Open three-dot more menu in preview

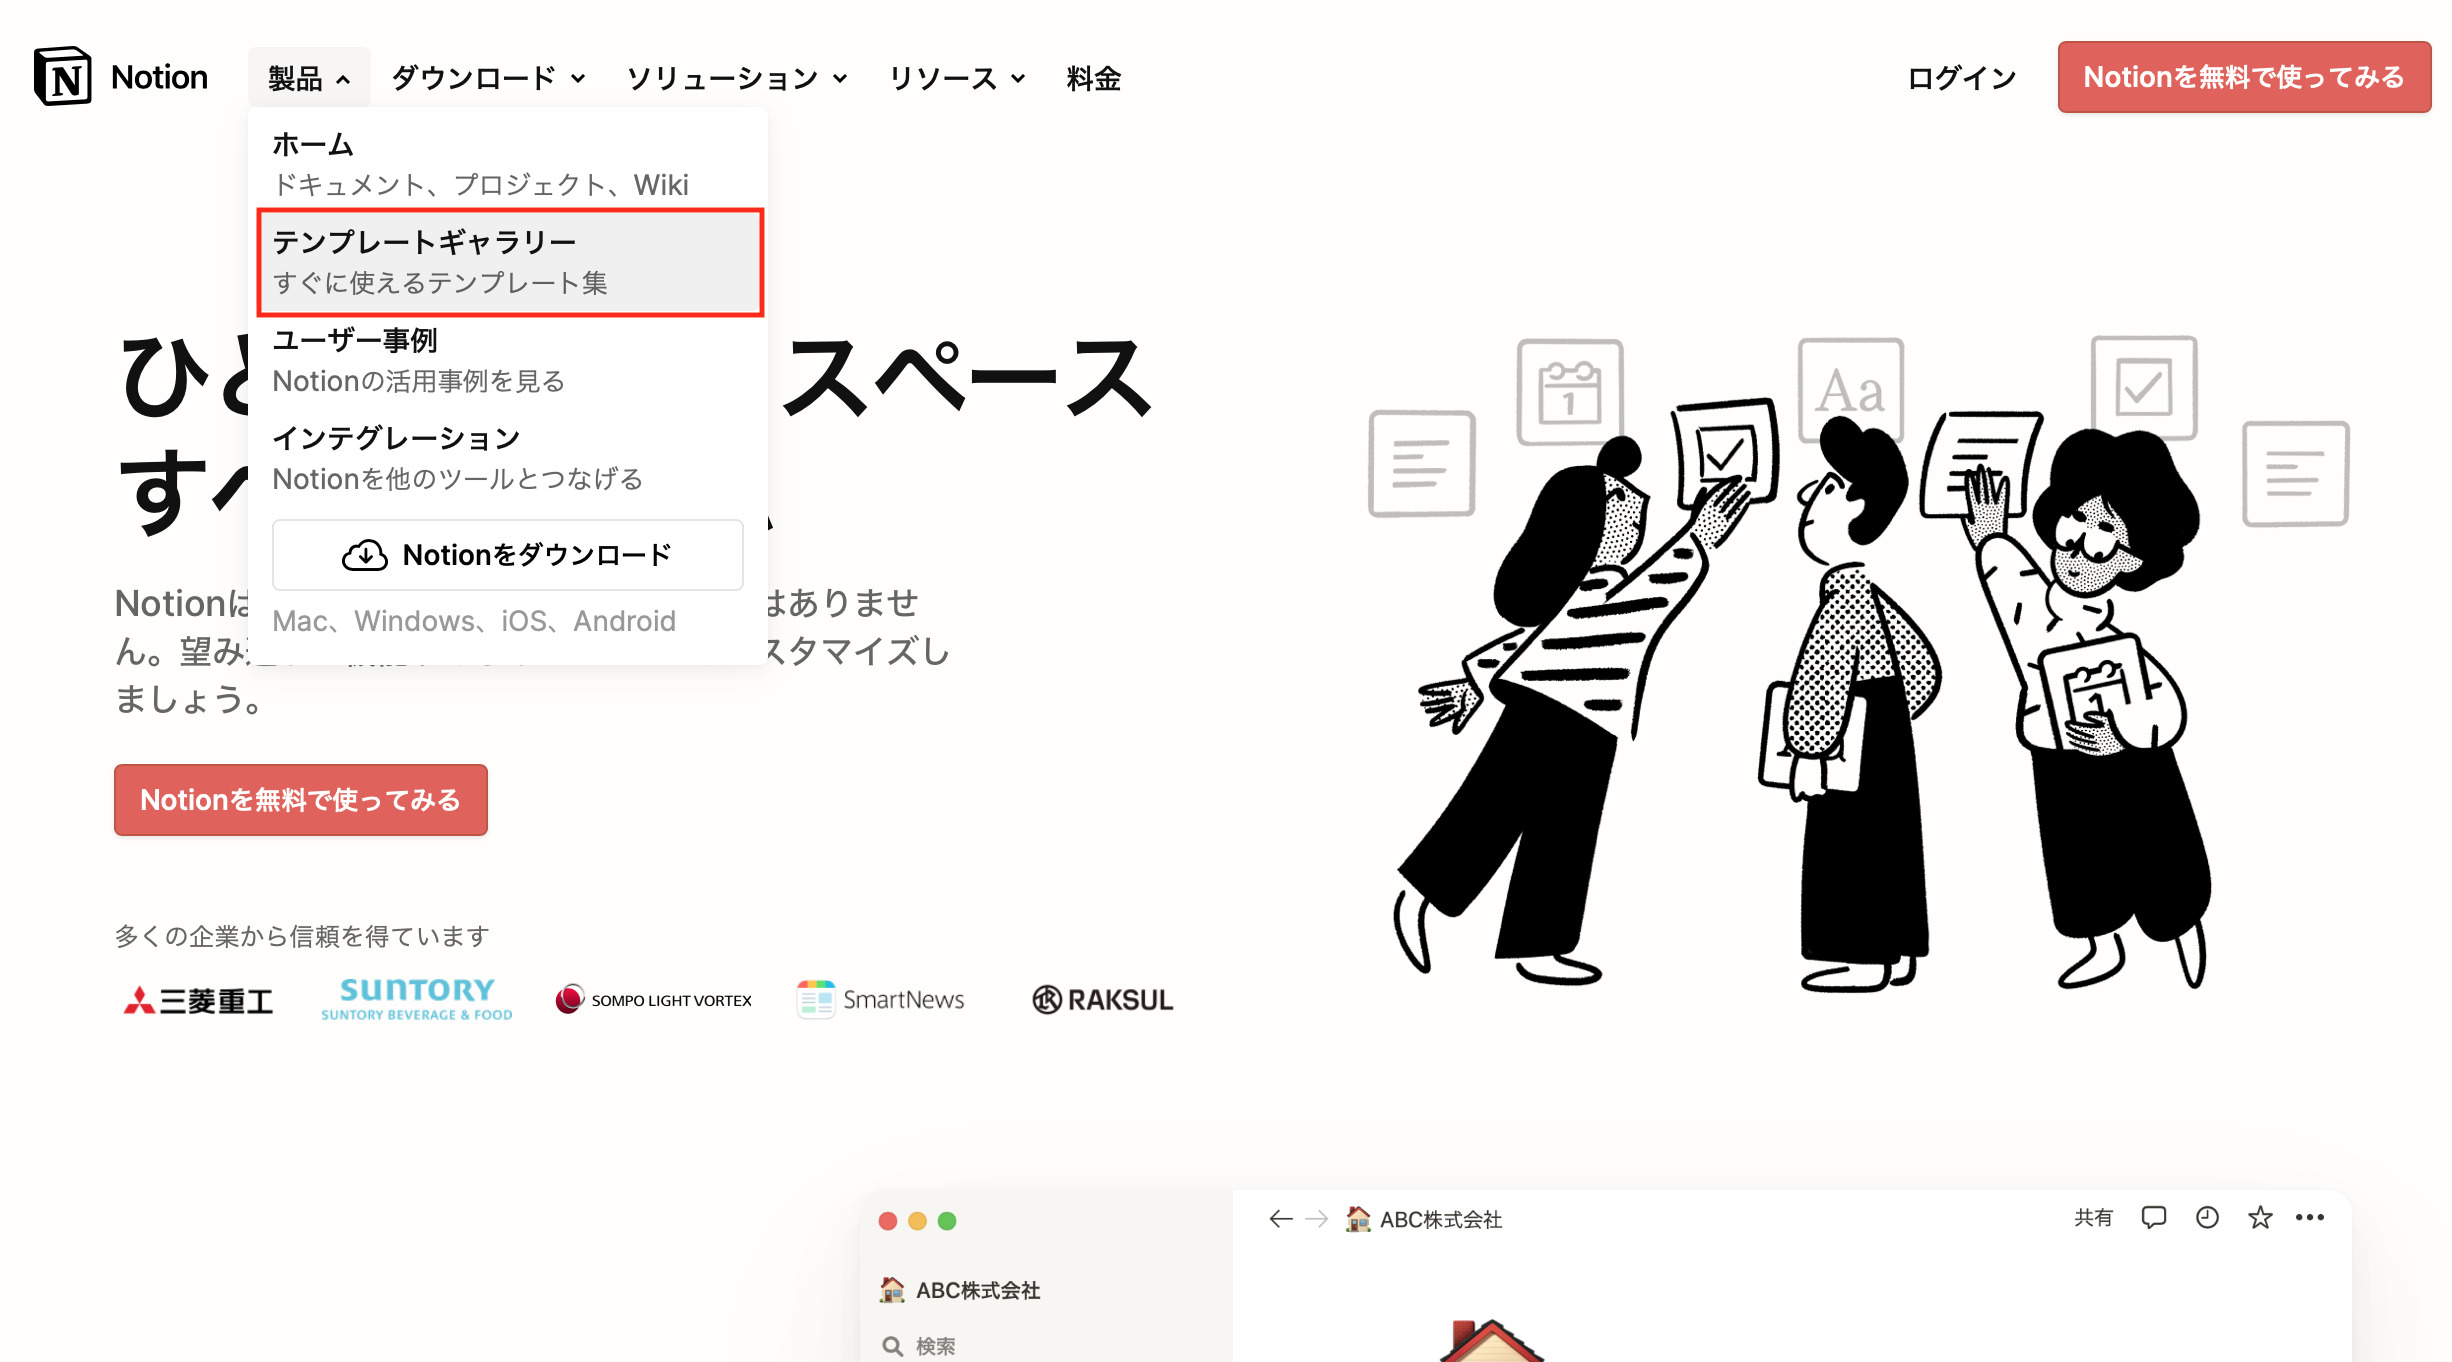pyautogui.click(x=2310, y=1218)
